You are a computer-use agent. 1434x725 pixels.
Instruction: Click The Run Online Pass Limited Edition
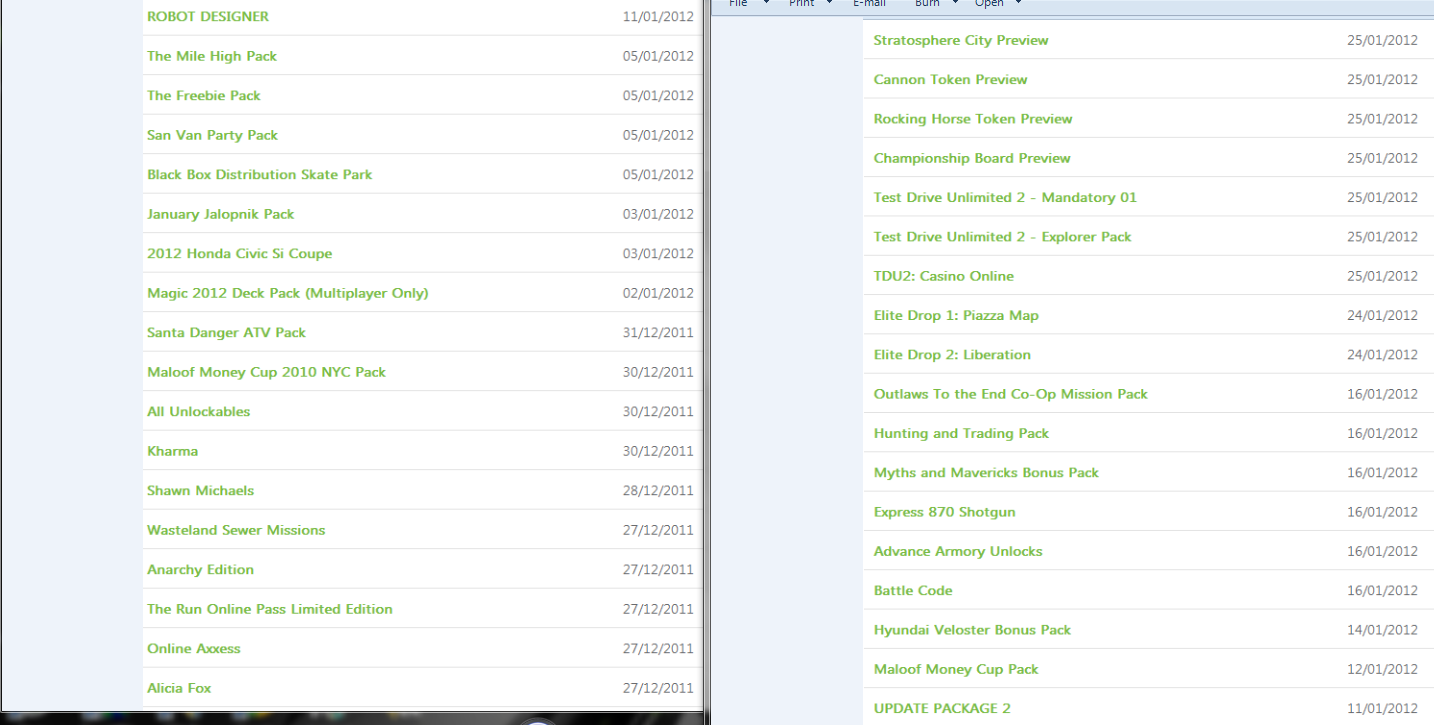pos(270,609)
